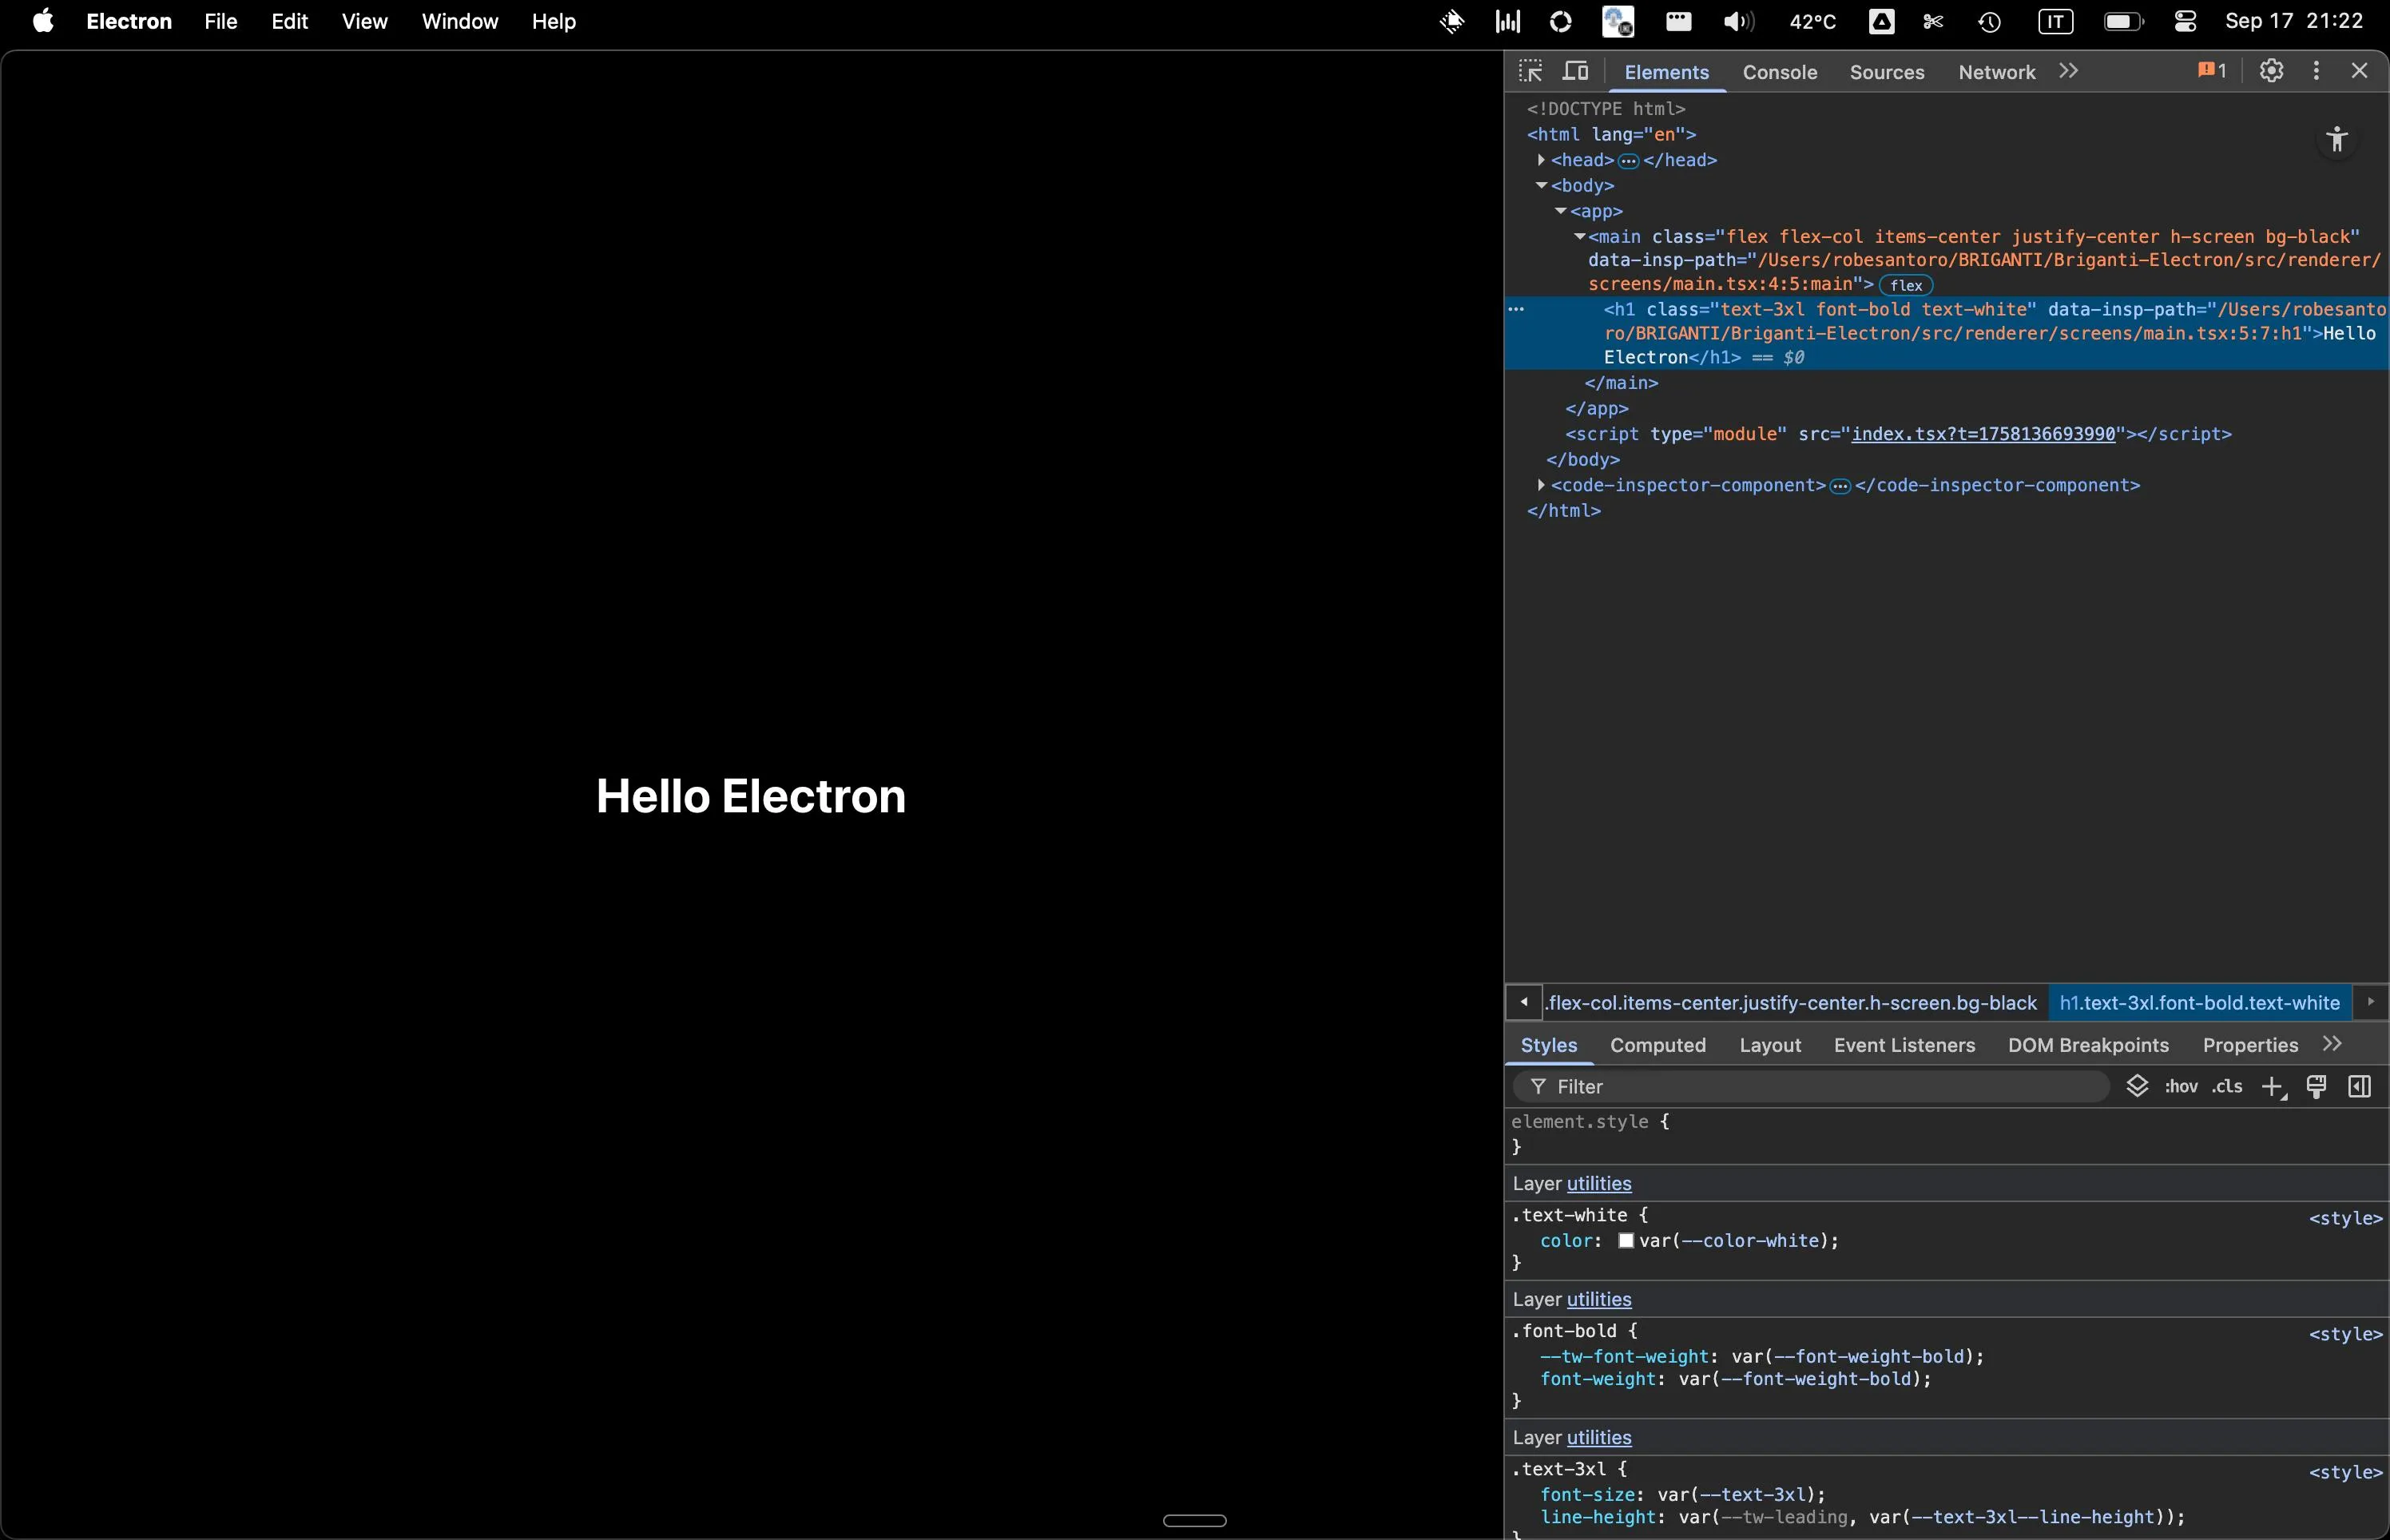The width and height of the screenshot is (2390, 1540).
Task: Collapse the body element node
Action: pos(1541,185)
